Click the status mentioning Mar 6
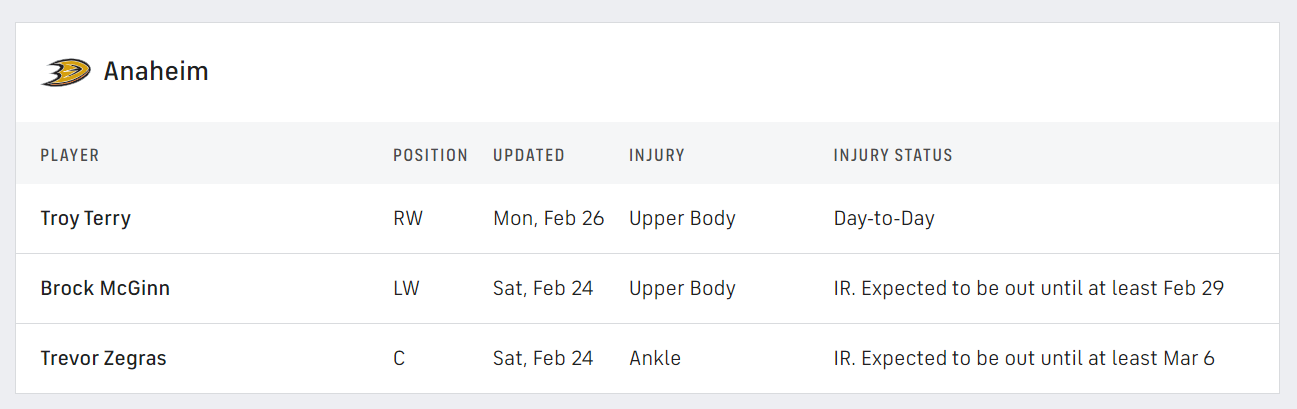This screenshot has height=409, width=1297. pyautogui.click(x=1024, y=358)
